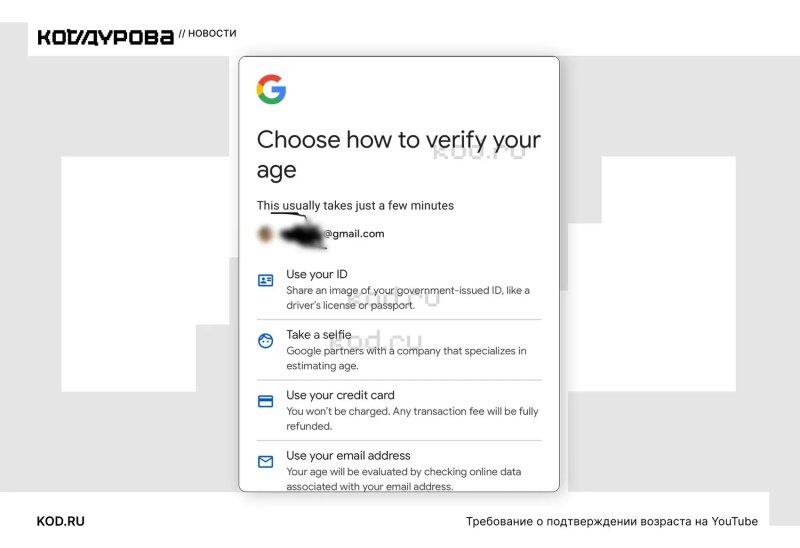Viewport: 800px width, 548px height.
Task: Select "Use your email address" option
Action: click(348, 456)
